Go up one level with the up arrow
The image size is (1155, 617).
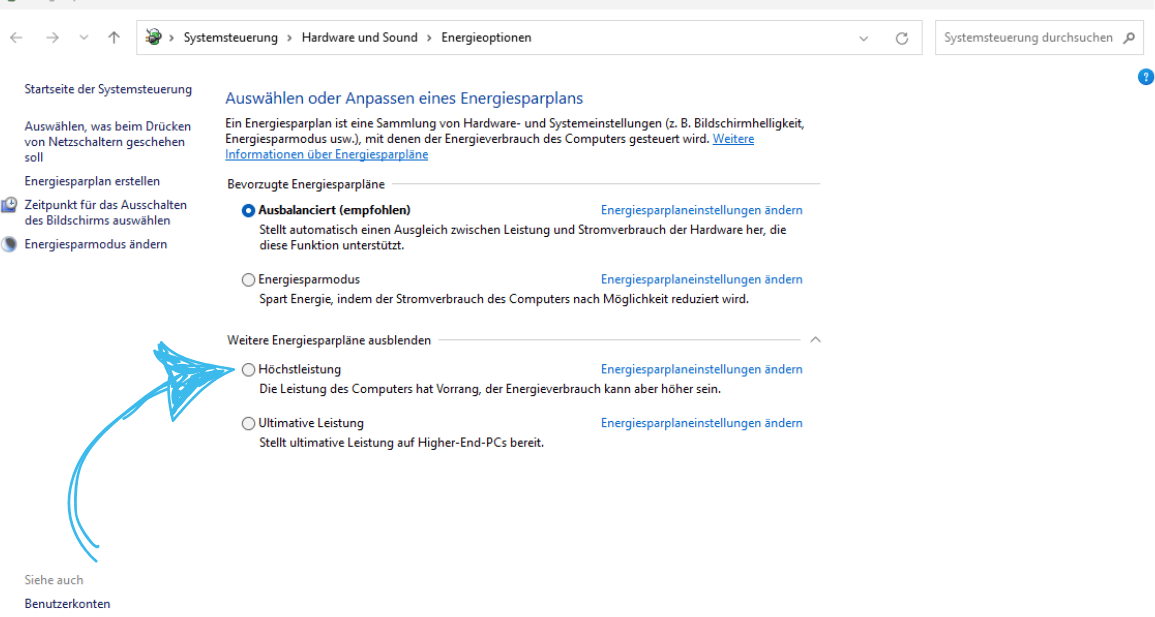pyautogui.click(x=113, y=38)
